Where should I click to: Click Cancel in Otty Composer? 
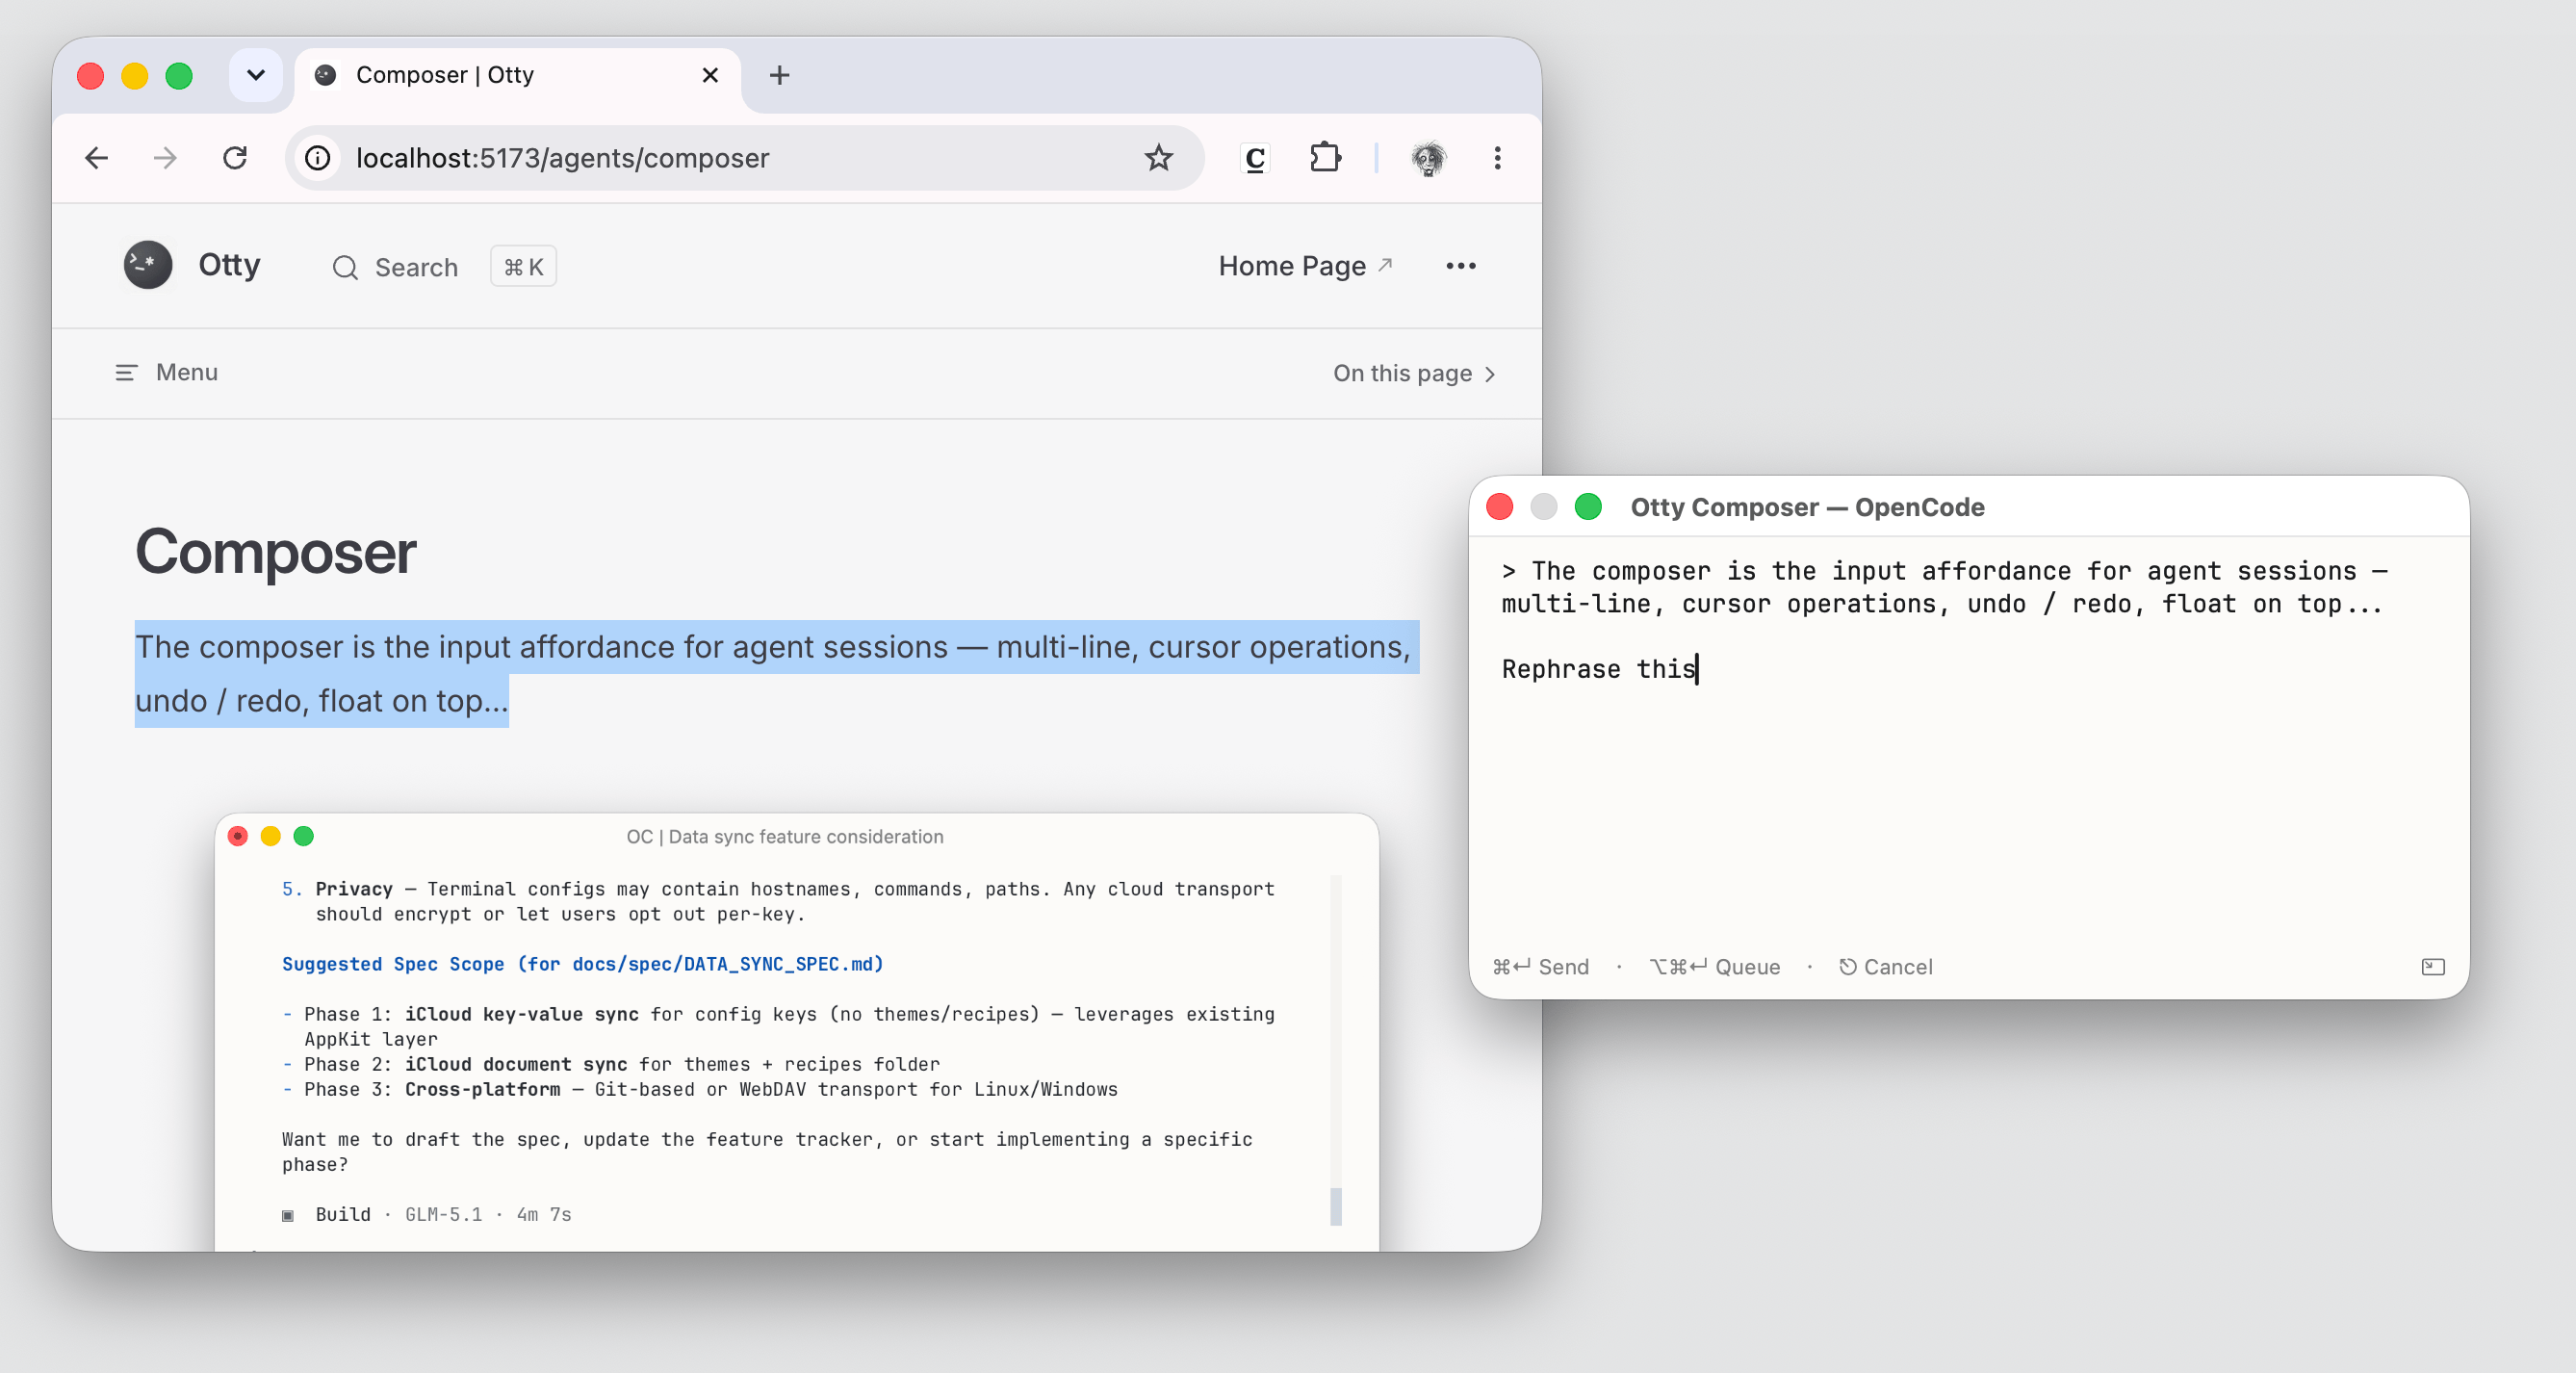point(1885,967)
